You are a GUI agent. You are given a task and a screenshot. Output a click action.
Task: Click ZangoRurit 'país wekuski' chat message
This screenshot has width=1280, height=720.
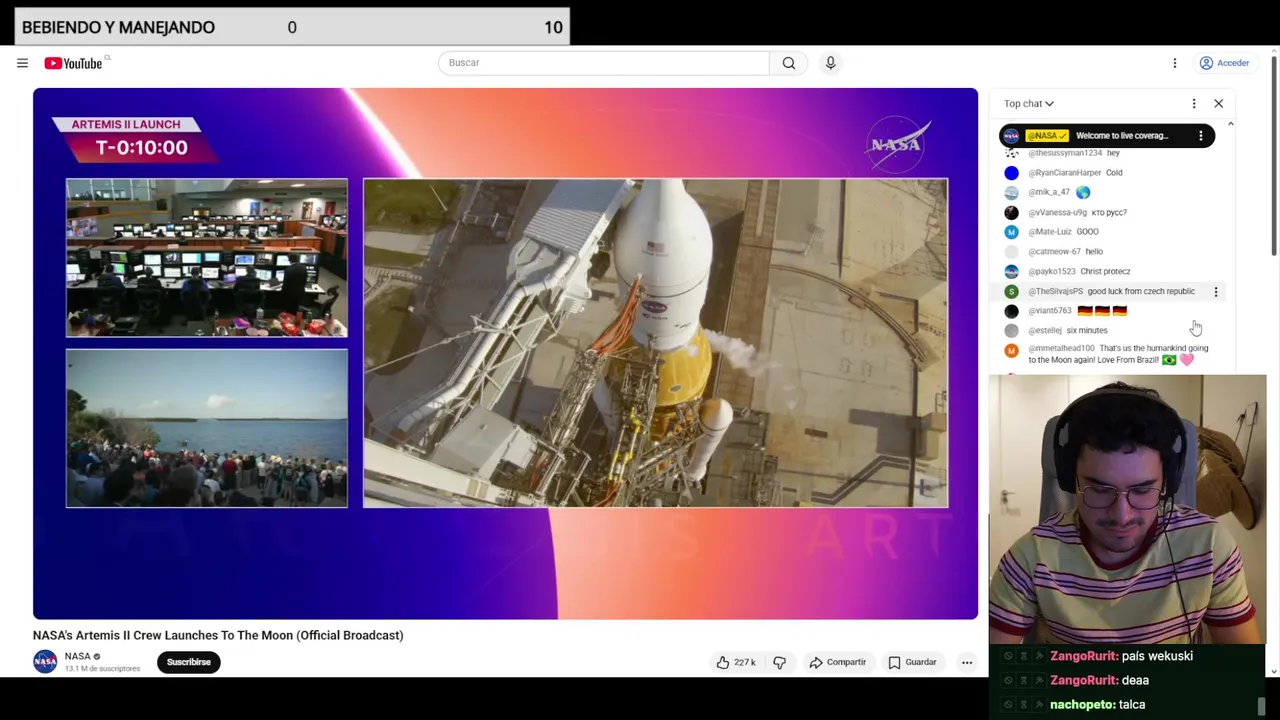pos(1121,656)
